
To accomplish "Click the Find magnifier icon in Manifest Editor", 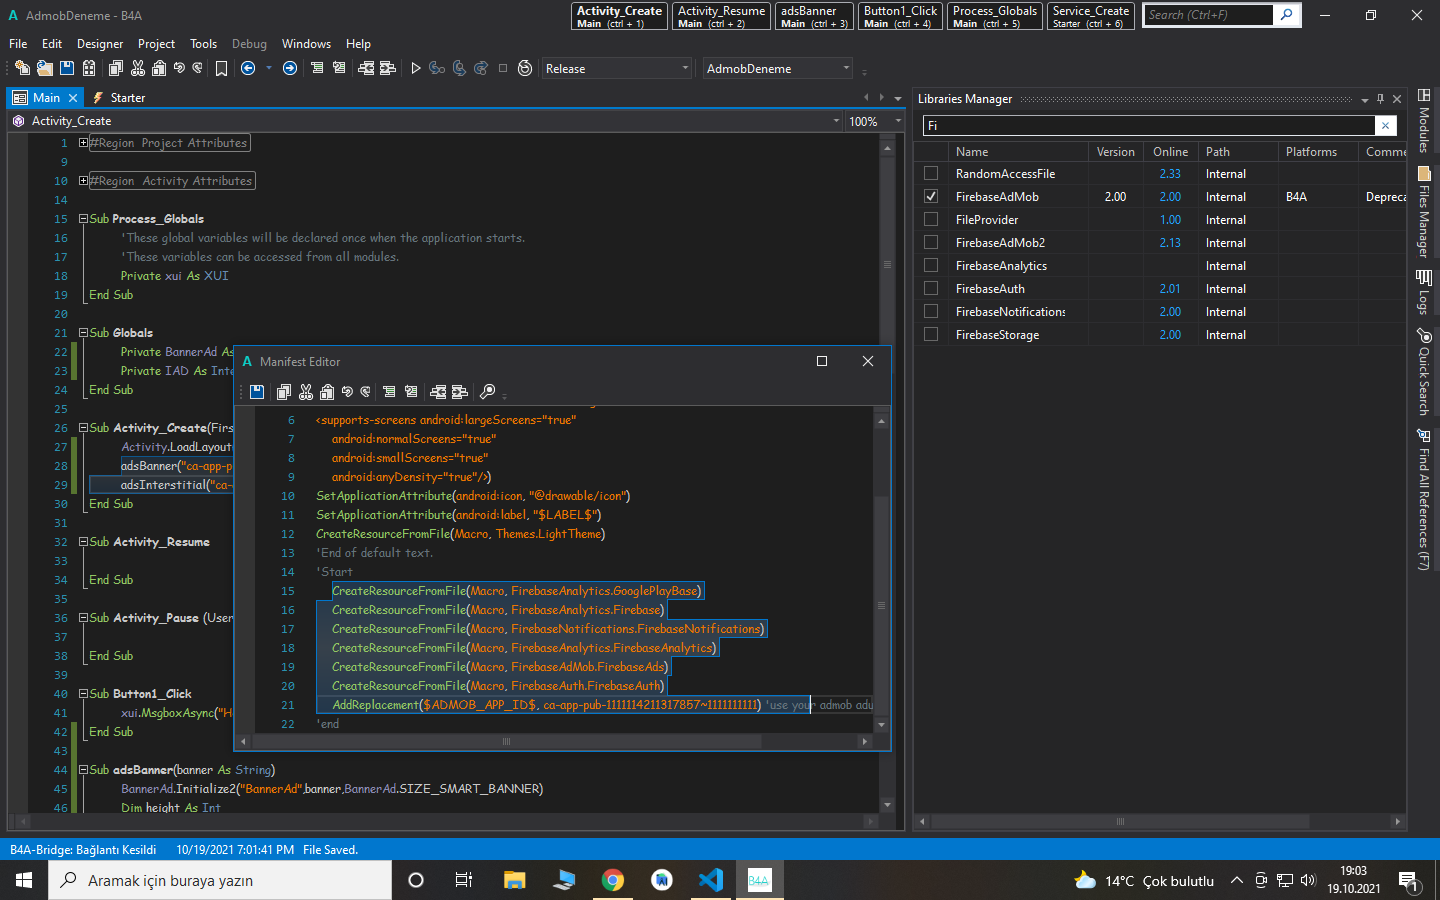I will (487, 392).
